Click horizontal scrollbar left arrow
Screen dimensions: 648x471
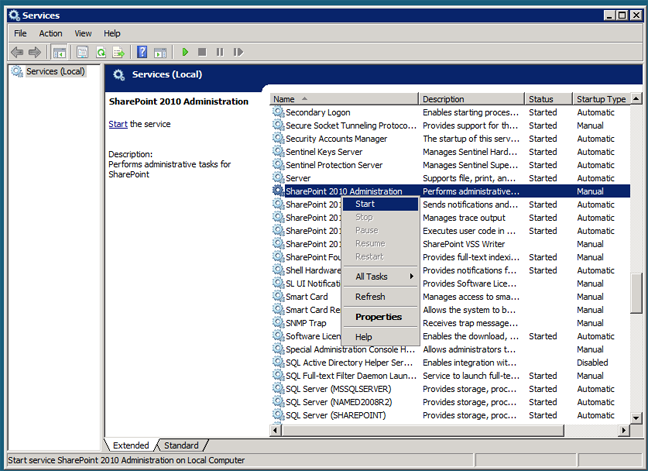[275, 431]
